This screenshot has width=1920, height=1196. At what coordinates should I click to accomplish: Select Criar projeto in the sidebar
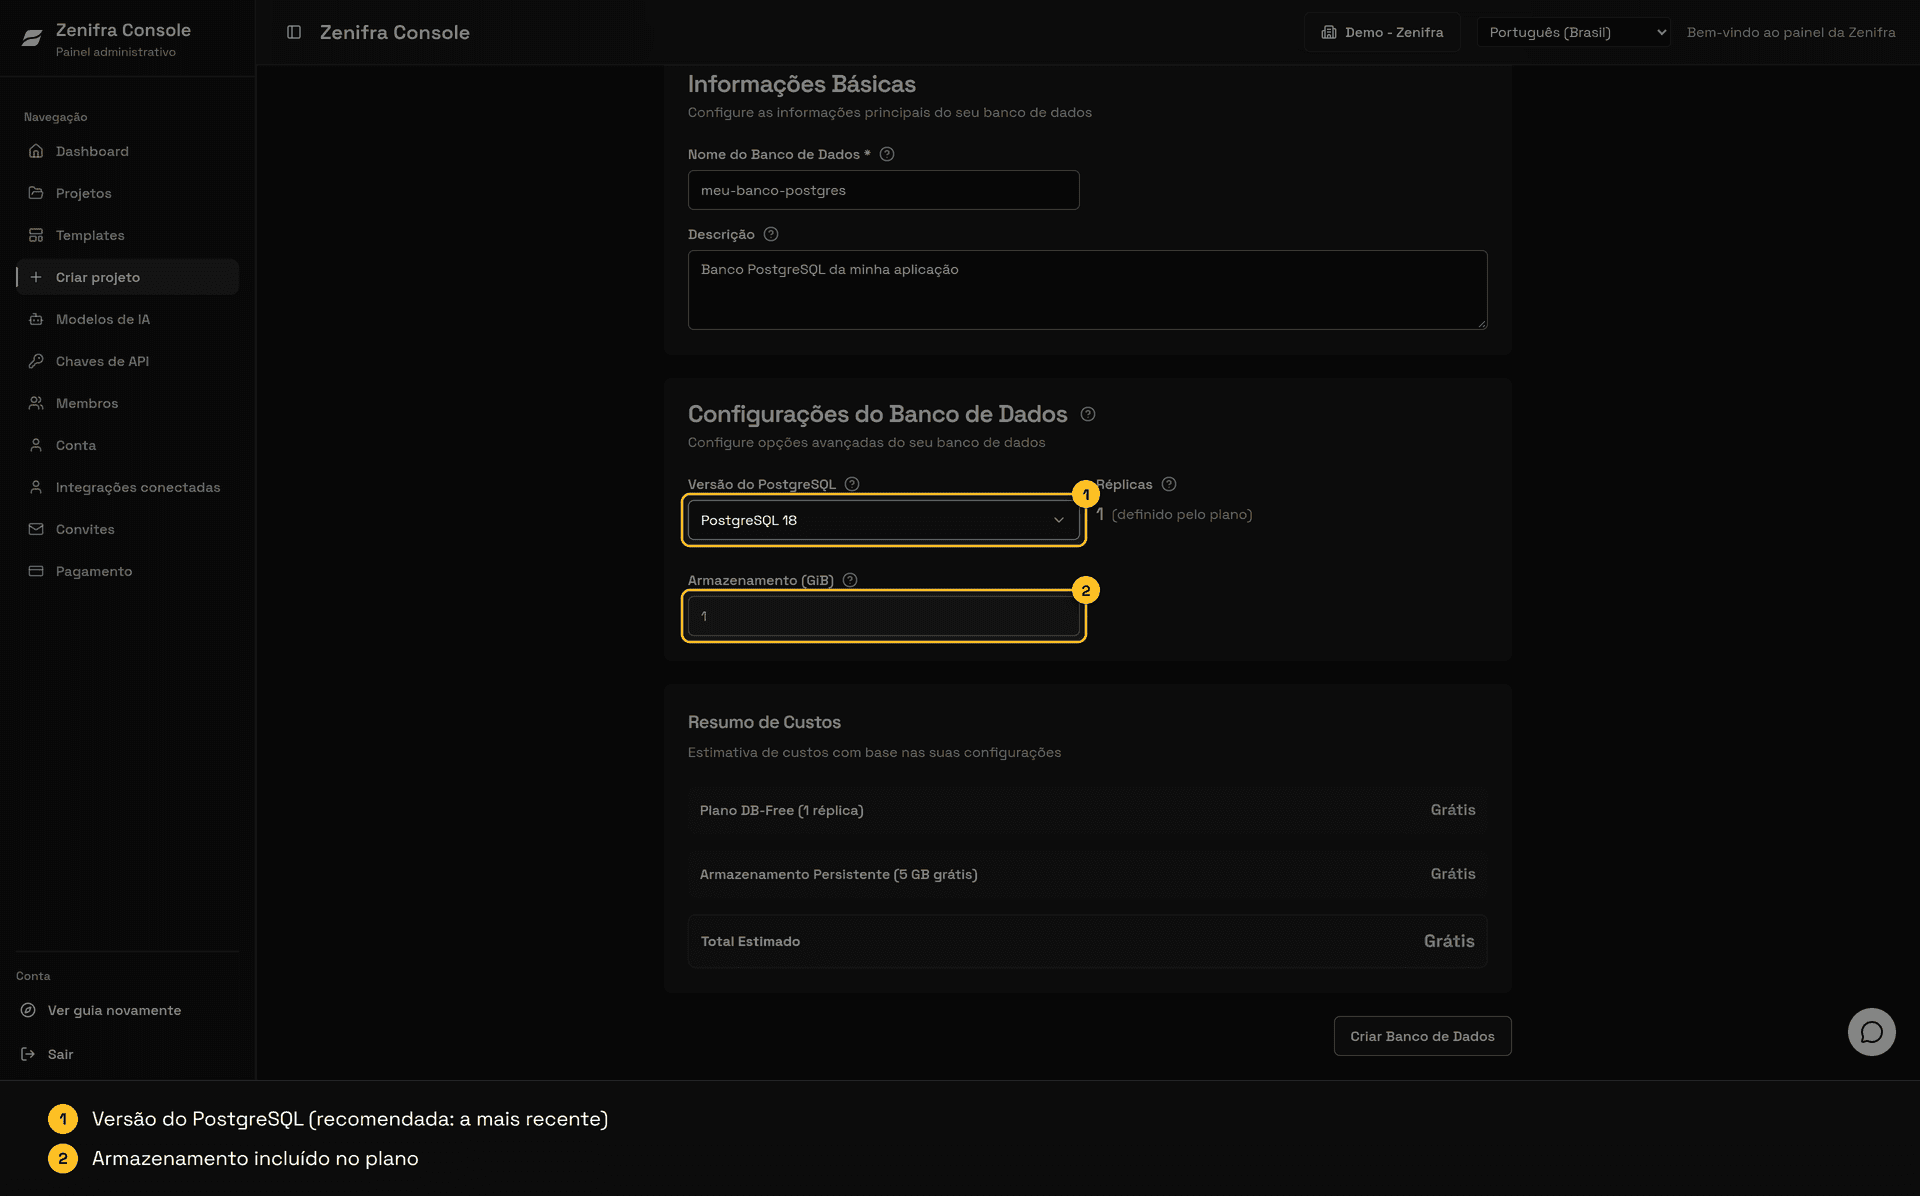pyautogui.click(x=128, y=277)
